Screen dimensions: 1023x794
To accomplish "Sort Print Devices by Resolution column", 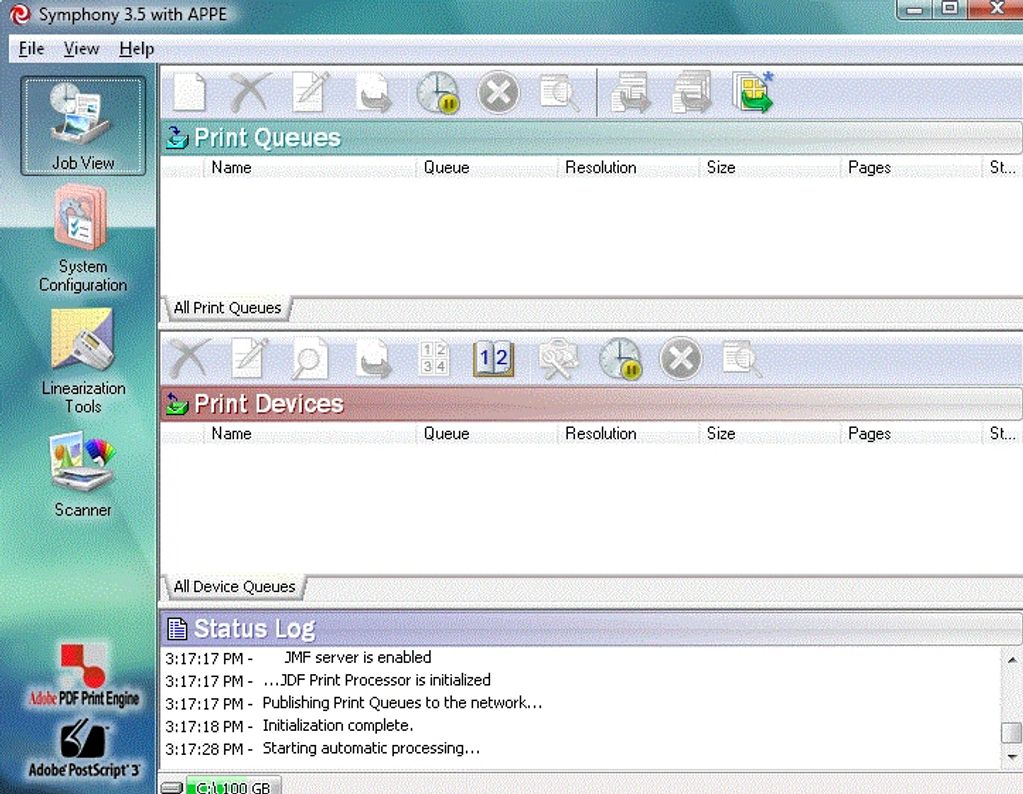I will pyautogui.click(x=600, y=434).
